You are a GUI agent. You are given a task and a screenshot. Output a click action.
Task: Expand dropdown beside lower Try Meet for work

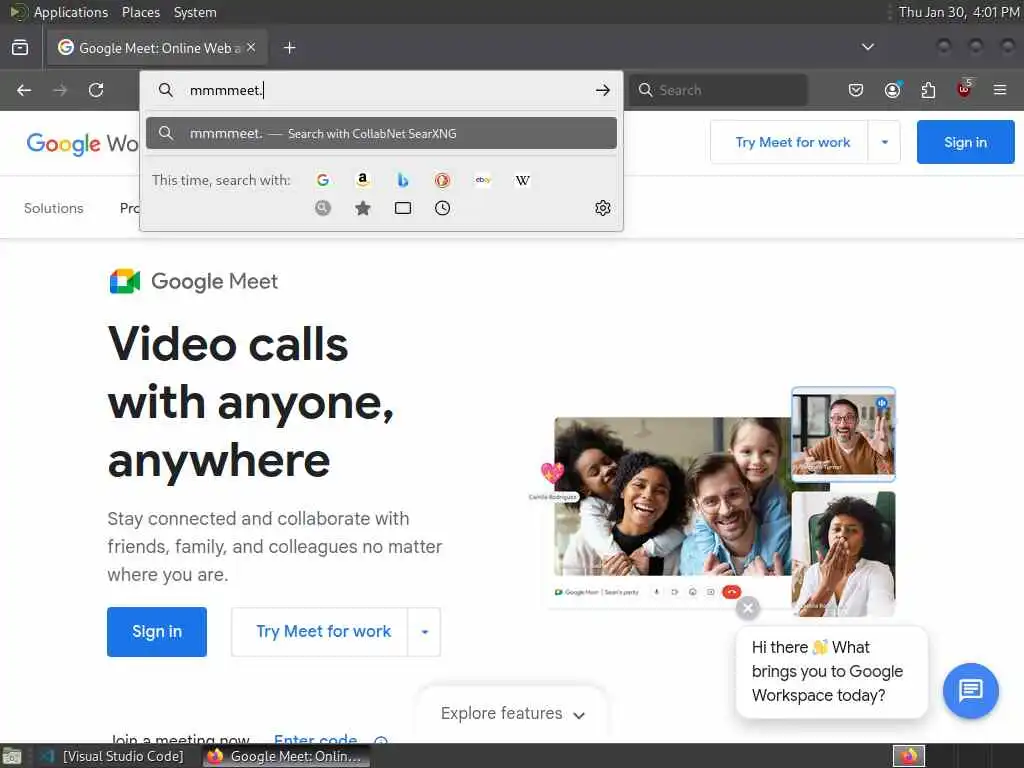[424, 632]
